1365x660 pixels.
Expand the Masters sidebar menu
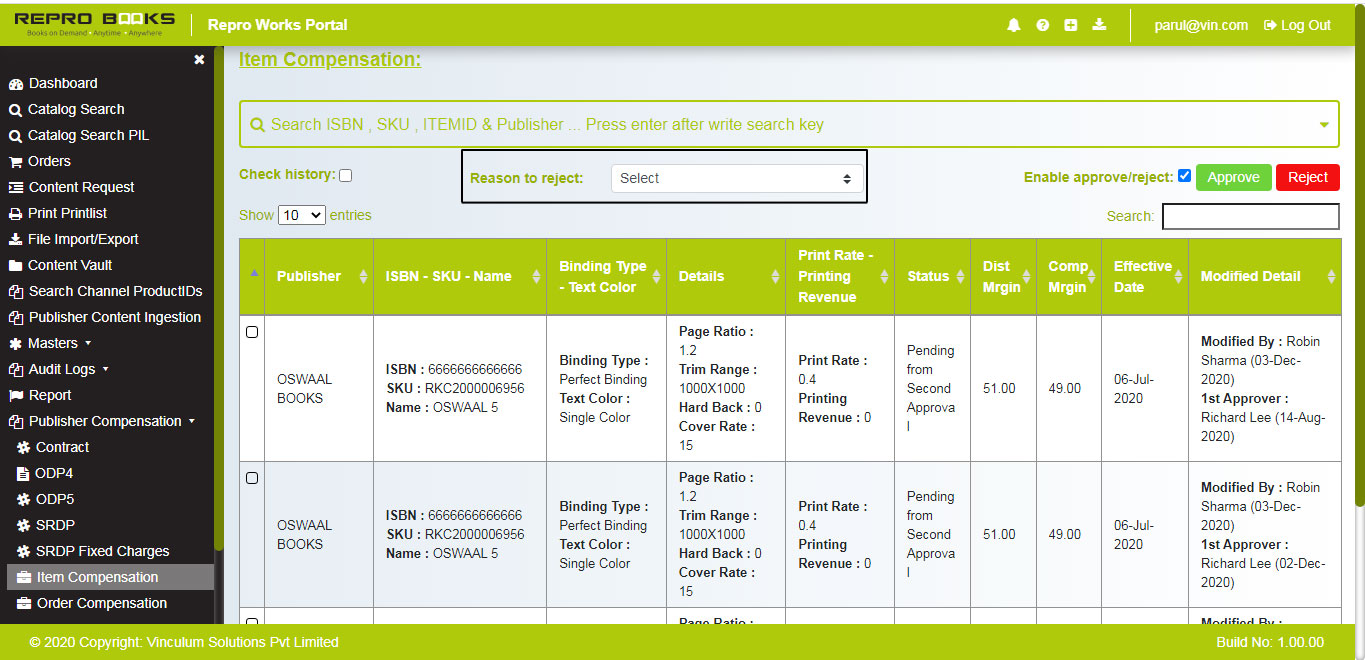tap(58, 343)
